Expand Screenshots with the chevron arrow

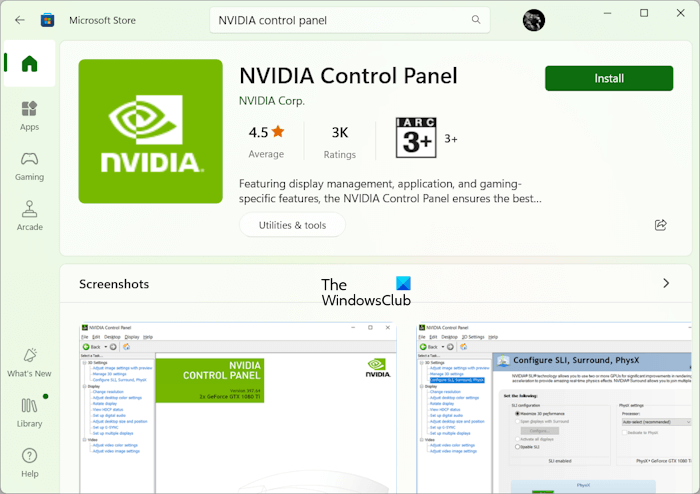coord(666,283)
